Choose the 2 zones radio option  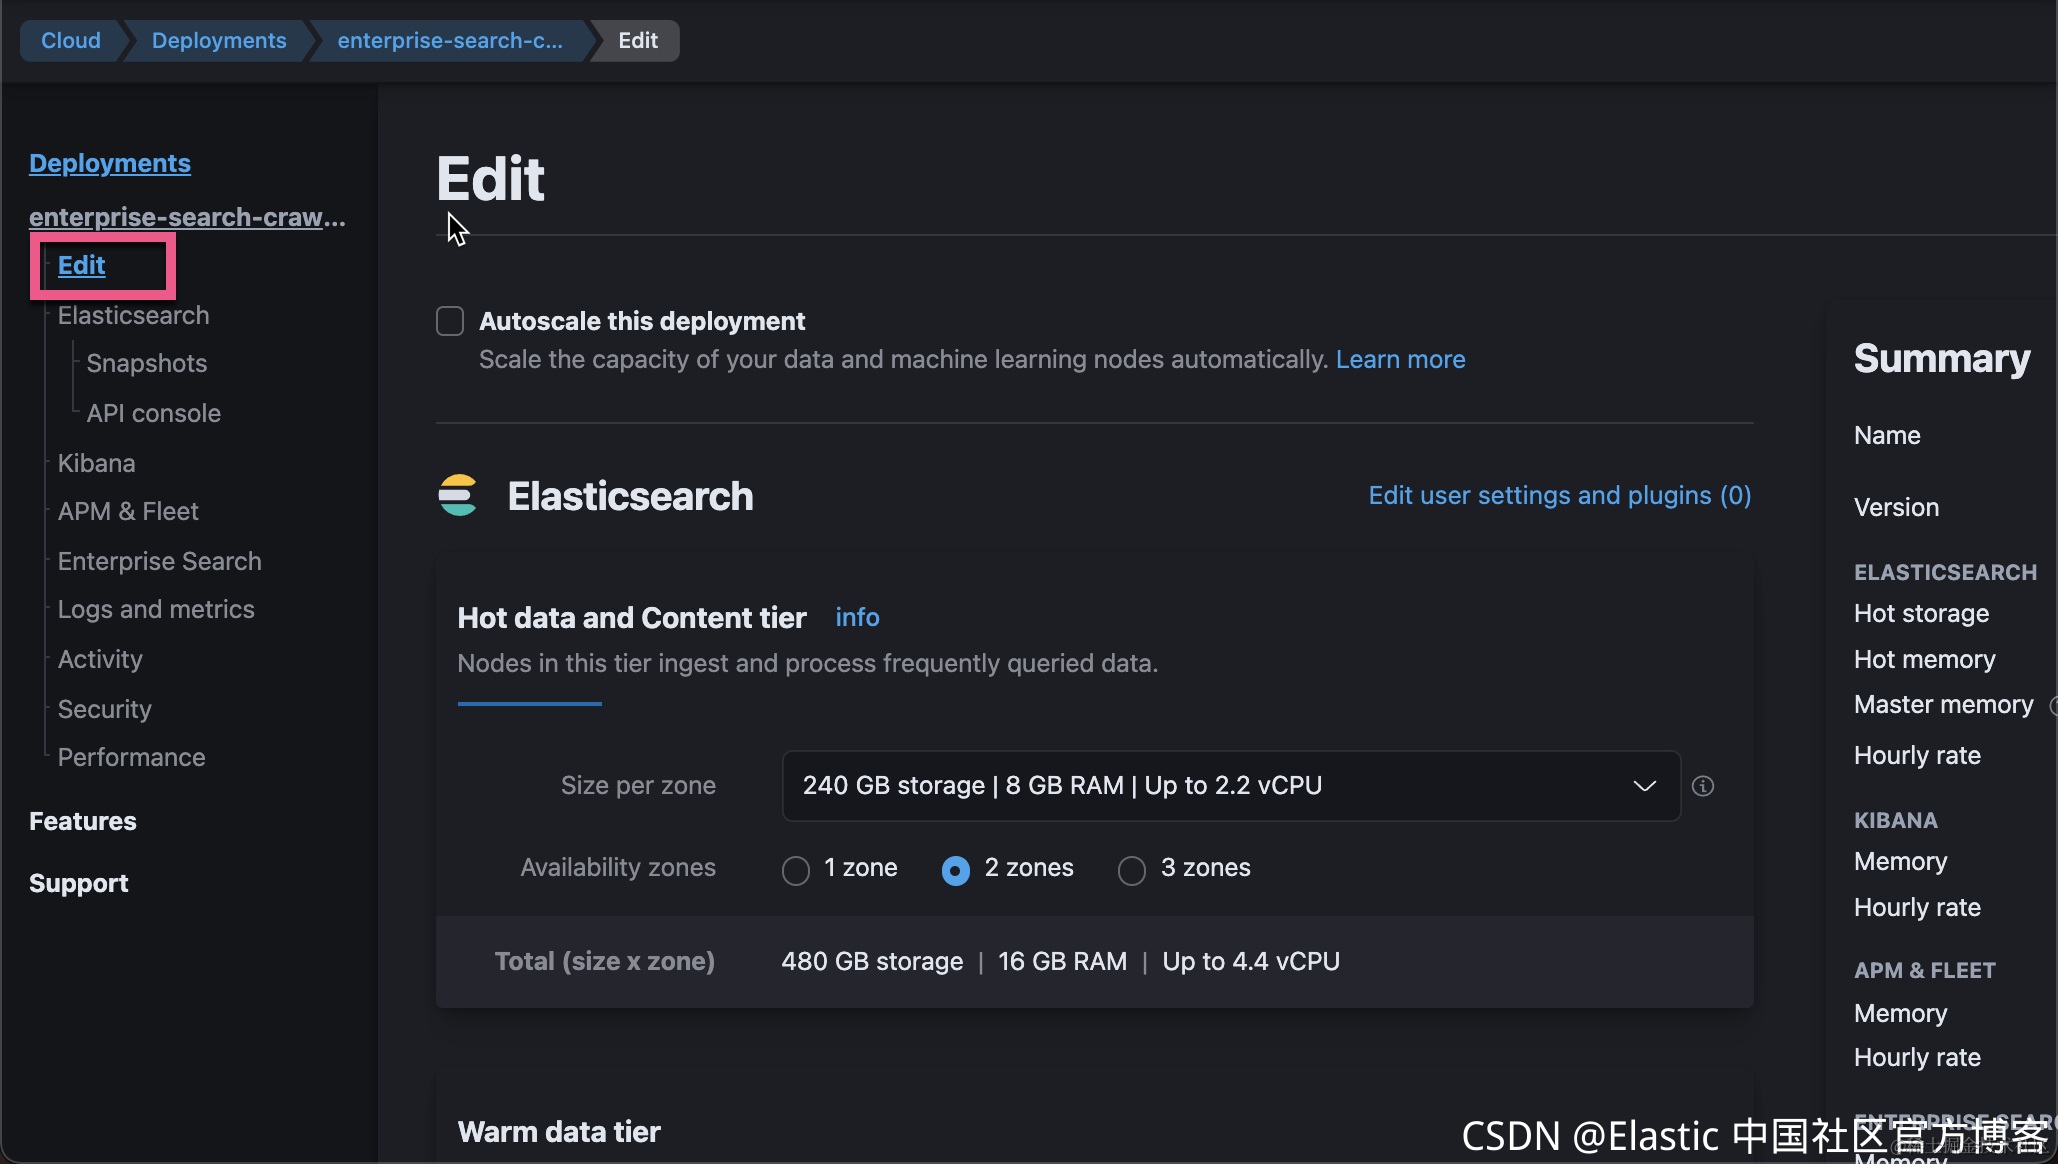pyautogui.click(x=956, y=870)
